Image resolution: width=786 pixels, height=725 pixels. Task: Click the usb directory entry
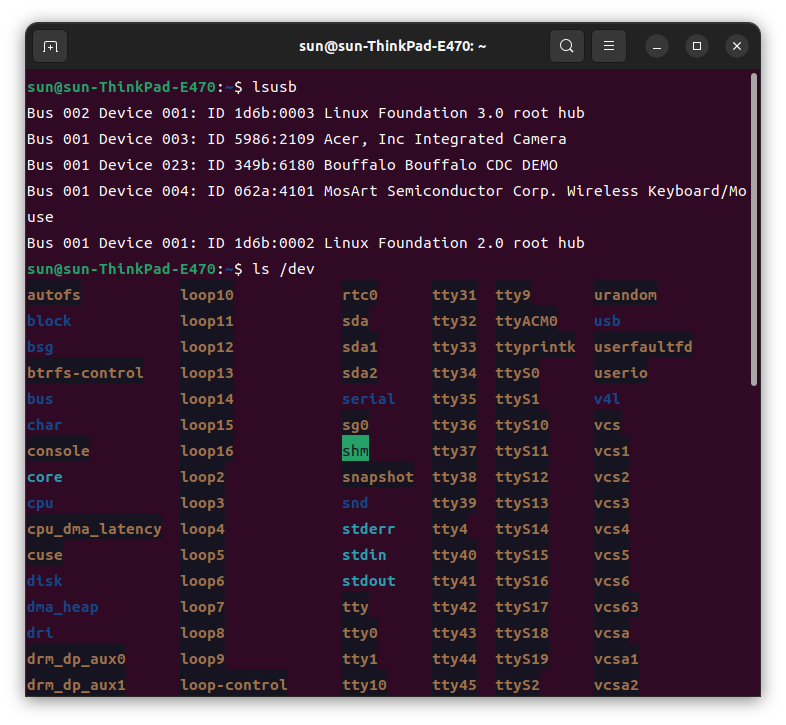607,321
